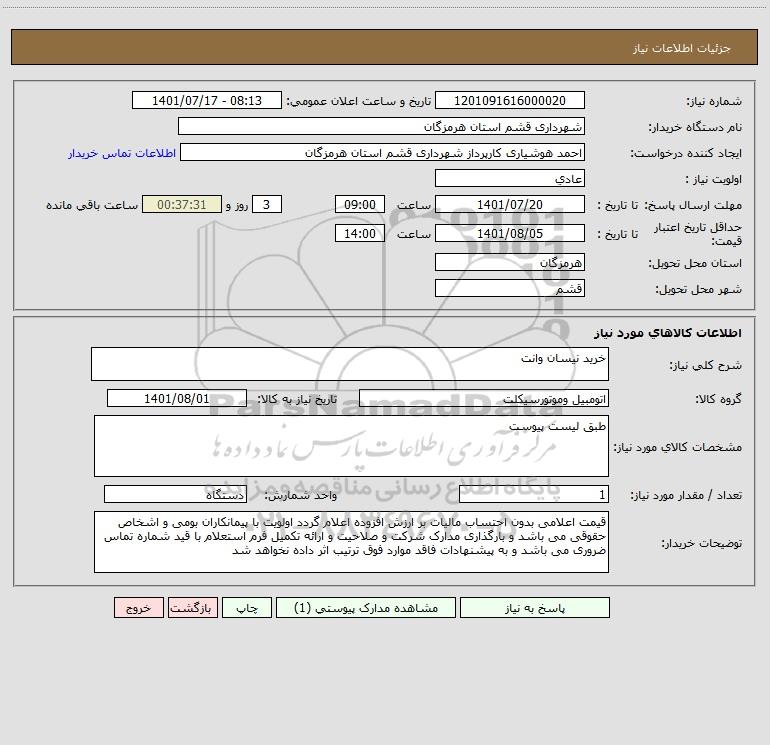The image size is (770, 745).
Task: Select the شماره نیاز field 1201091616000020
Action: coord(510,100)
